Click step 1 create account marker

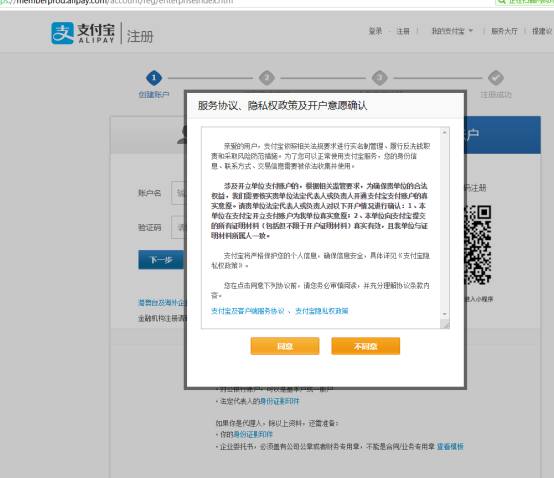point(154,78)
